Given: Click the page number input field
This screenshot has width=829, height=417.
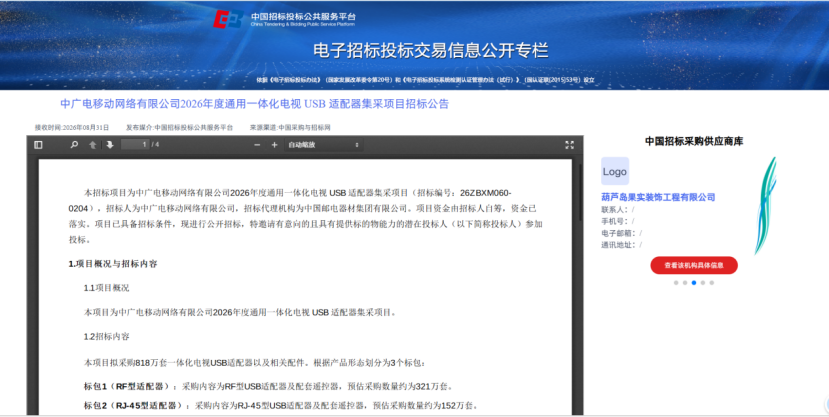Looking at the screenshot, I should click(x=135, y=145).
